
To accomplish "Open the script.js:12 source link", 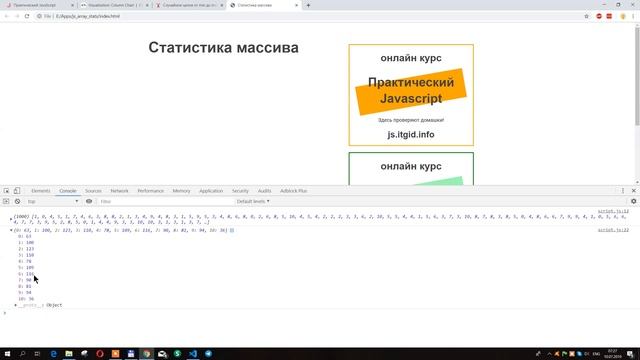I will 613,211.
